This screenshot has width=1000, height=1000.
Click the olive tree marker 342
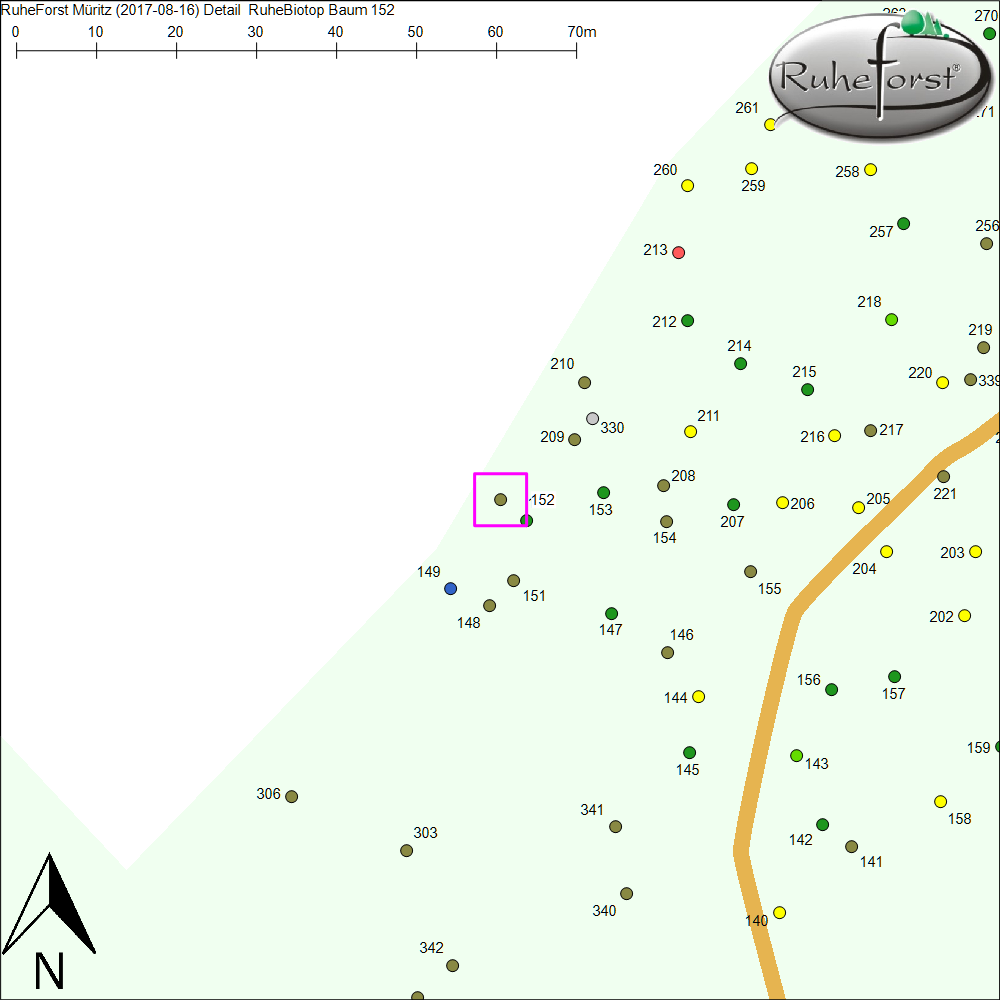452,965
